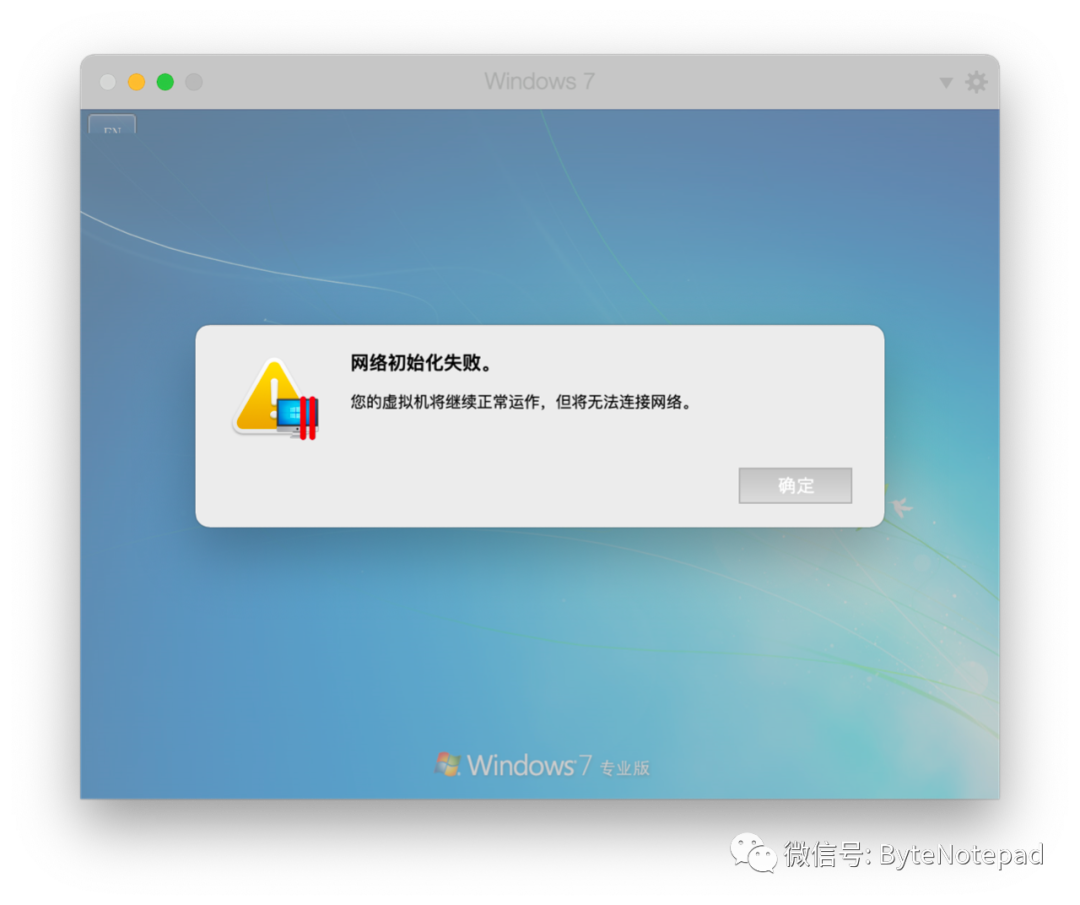Open the gear settings icon in title bar

[x=975, y=82]
